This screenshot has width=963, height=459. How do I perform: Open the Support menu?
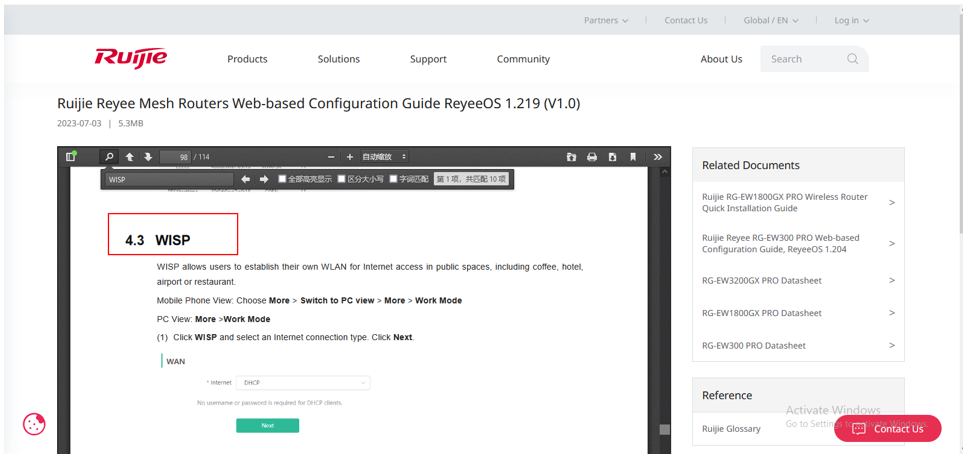[x=428, y=59]
